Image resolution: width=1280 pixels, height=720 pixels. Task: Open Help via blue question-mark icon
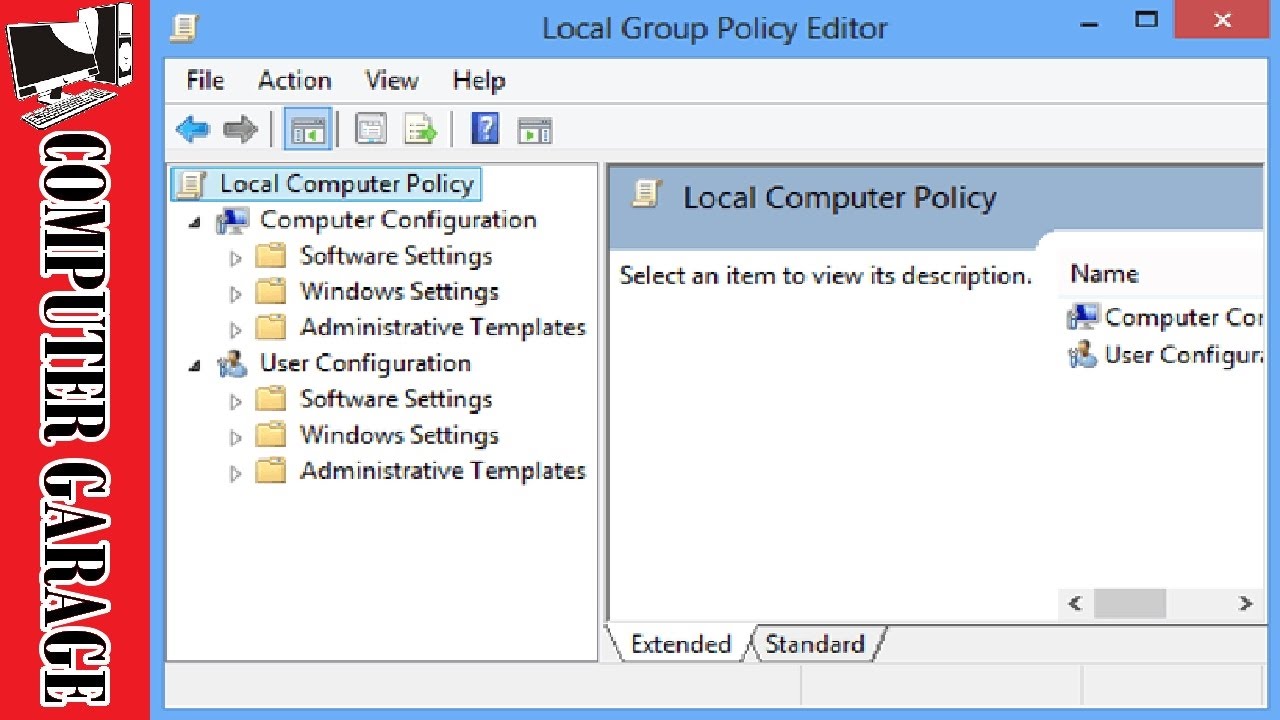(485, 129)
